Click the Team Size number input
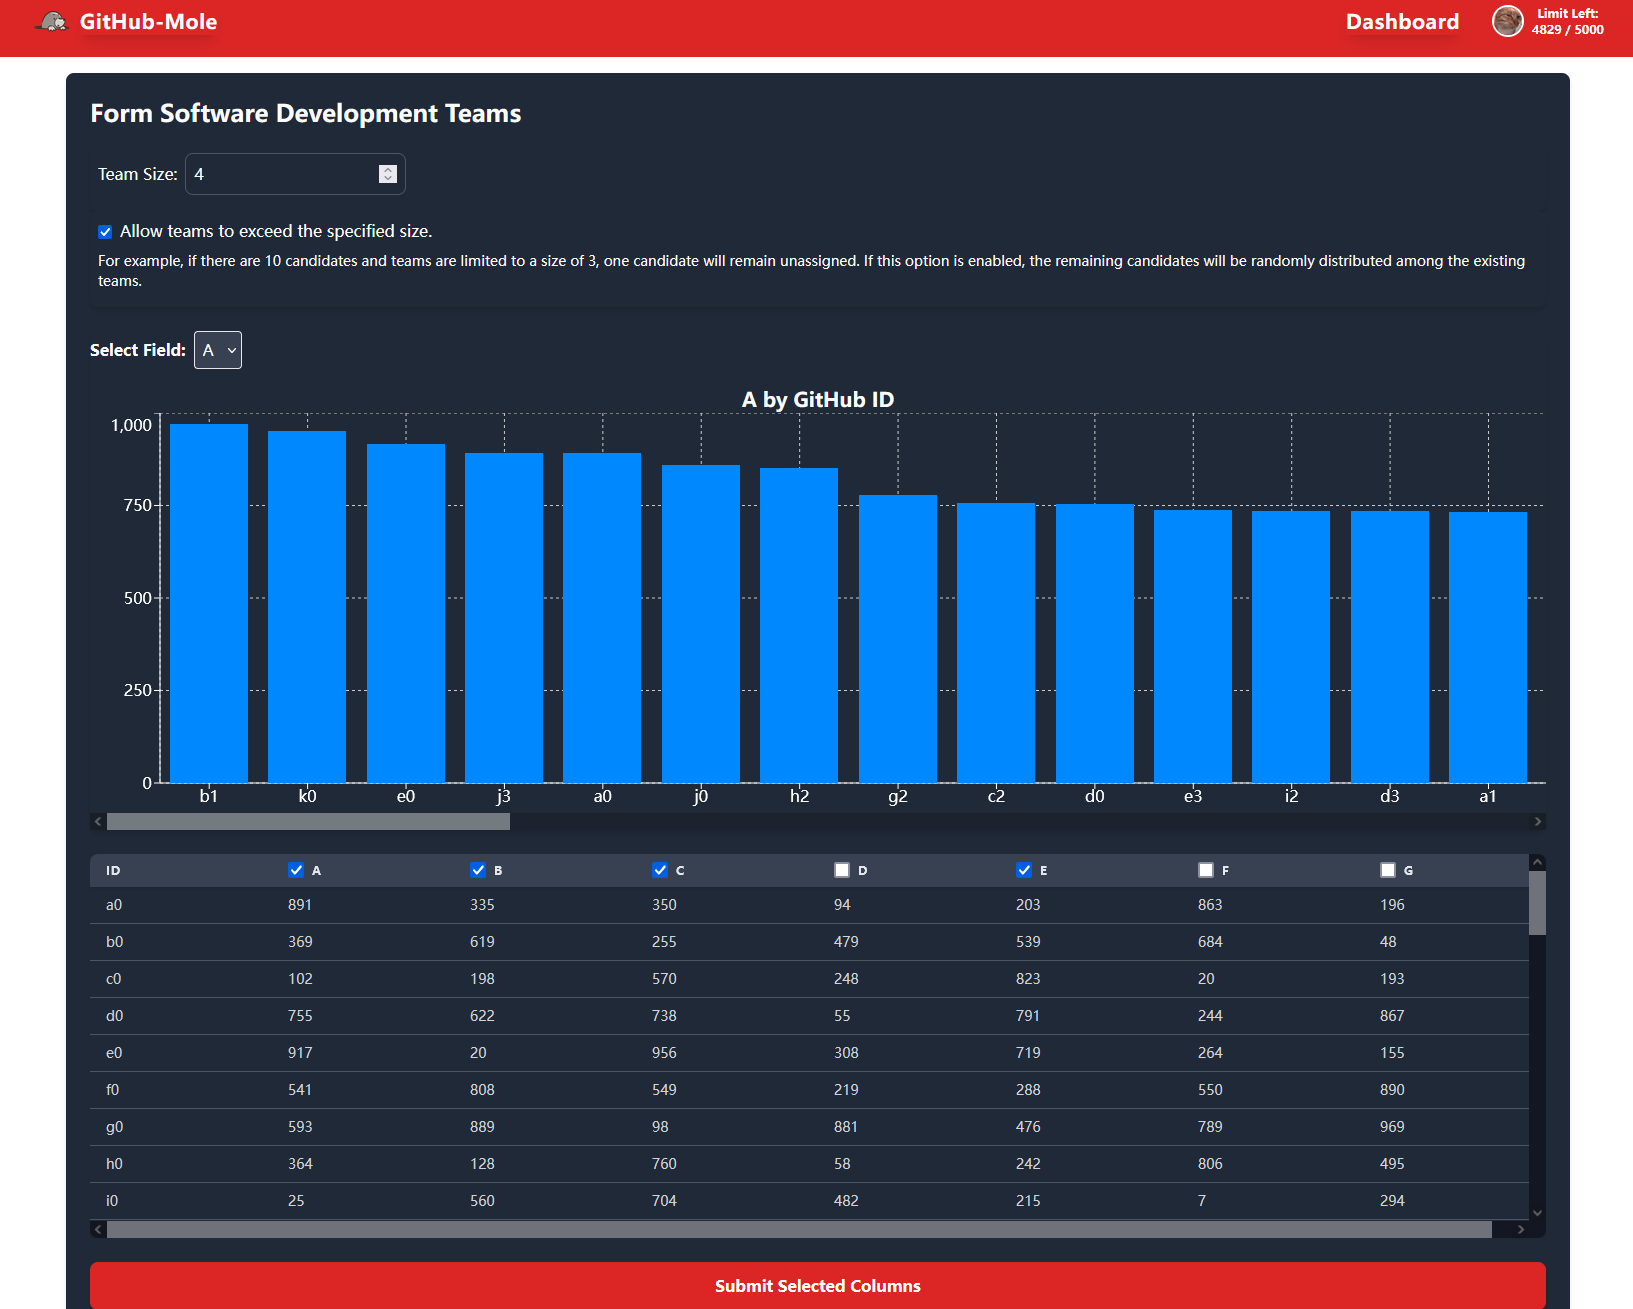The height and width of the screenshot is (1309, 1633). (x=280, y=173)
